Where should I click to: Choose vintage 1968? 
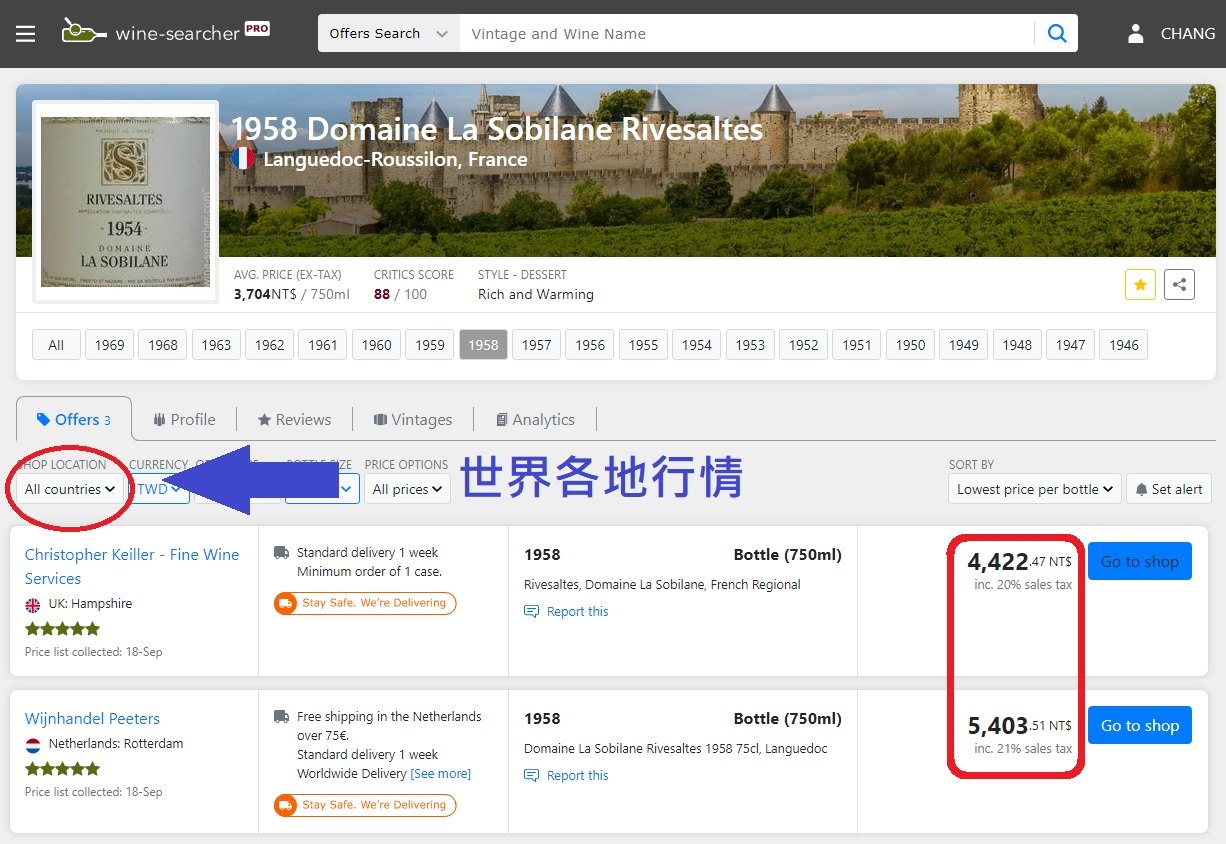[163, 345]
